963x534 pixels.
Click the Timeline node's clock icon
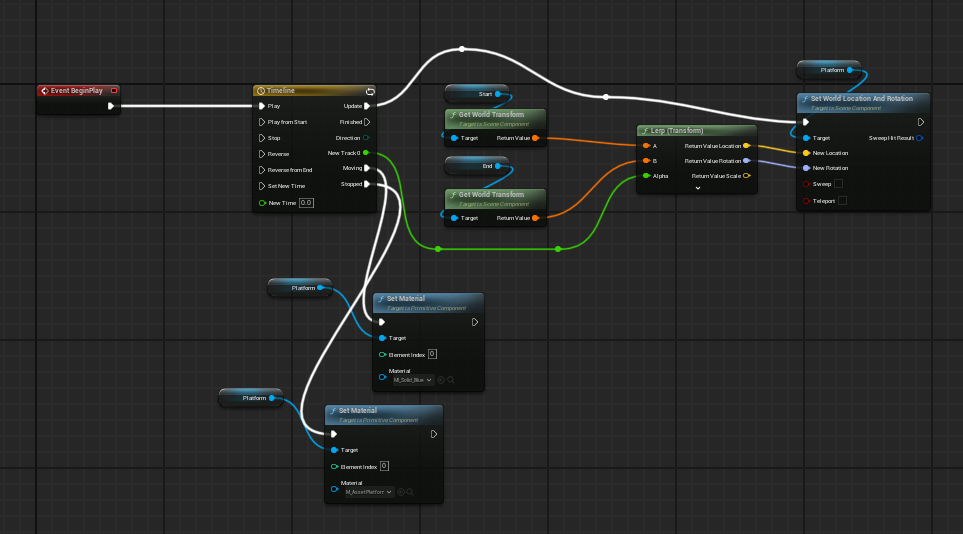(260, 90)
